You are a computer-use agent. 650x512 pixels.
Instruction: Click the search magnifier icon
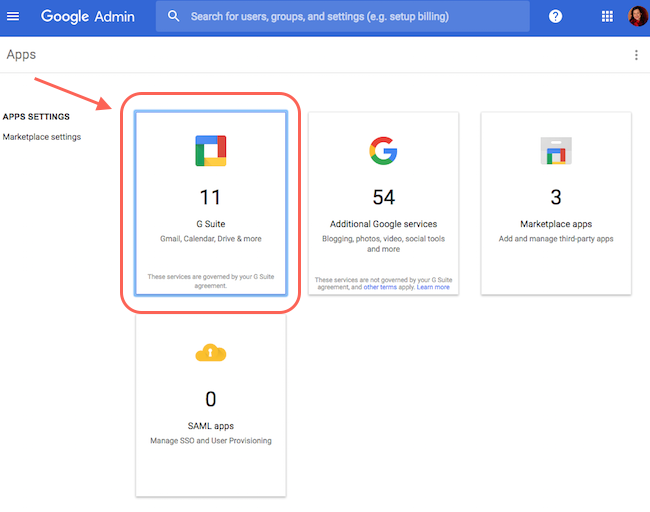173,16
